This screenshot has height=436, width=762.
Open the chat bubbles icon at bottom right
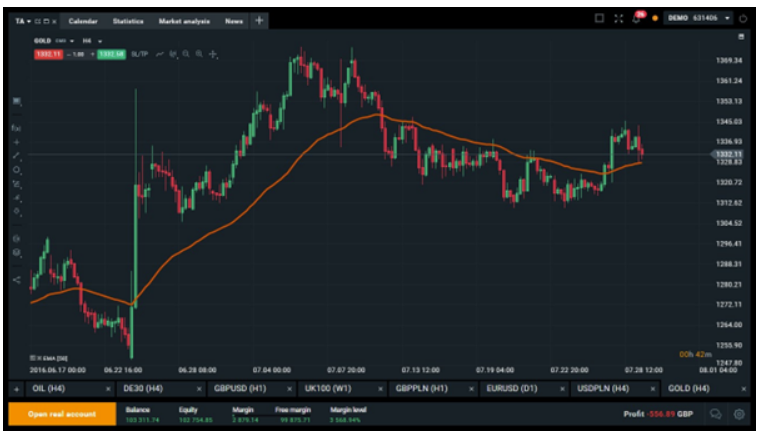pos(715,414)
